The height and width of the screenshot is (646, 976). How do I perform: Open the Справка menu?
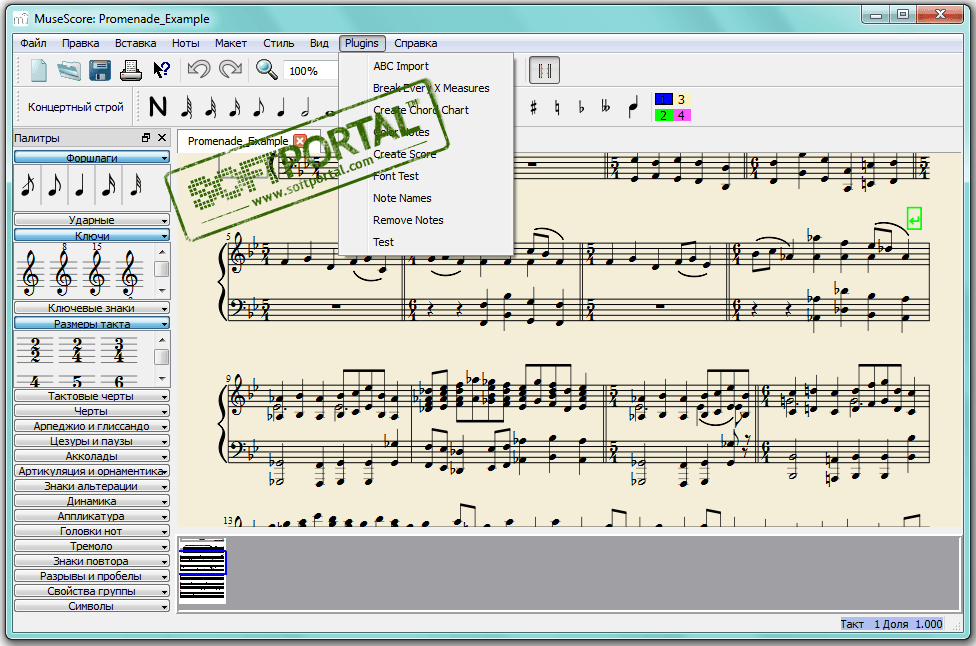tap(415, 43)
